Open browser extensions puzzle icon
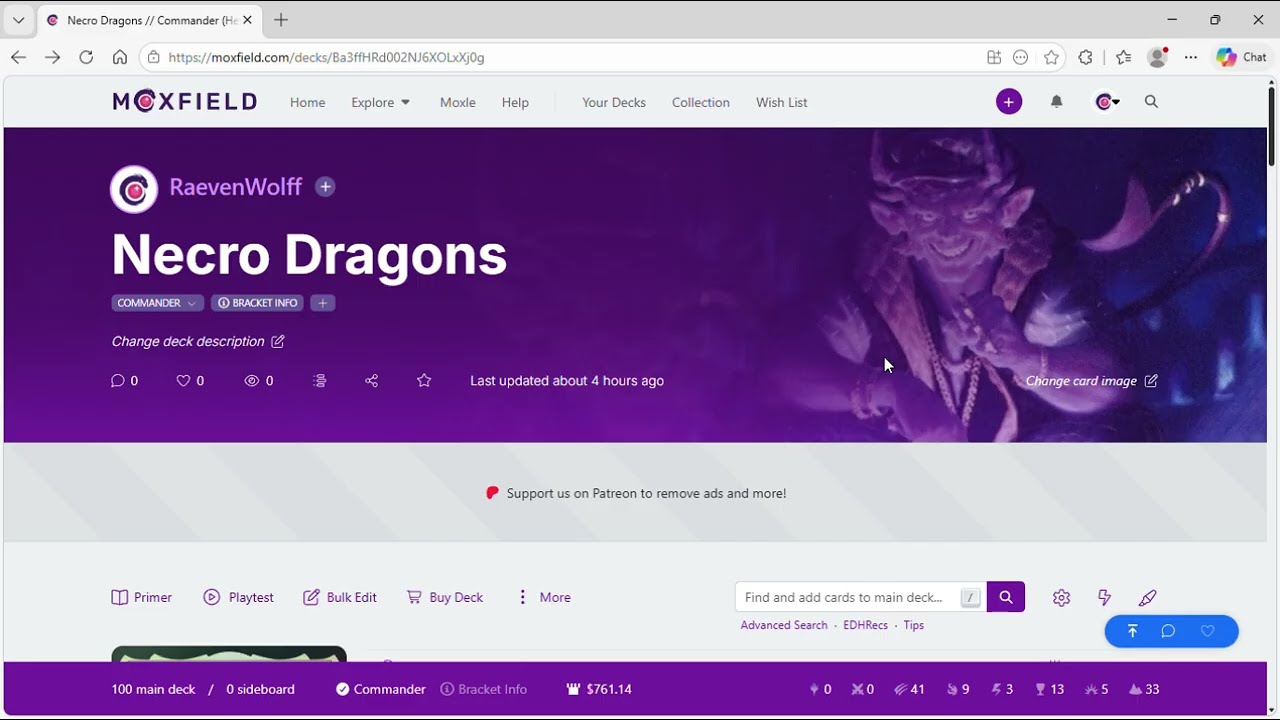 [1086, 57]
